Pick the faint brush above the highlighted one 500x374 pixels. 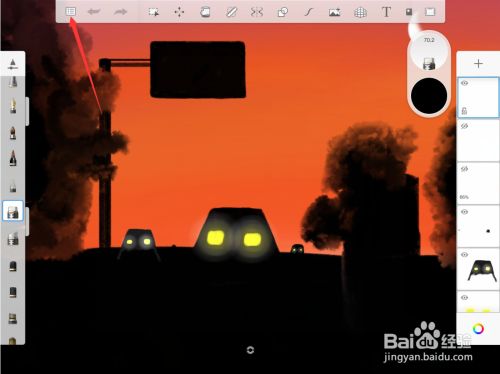13,186
